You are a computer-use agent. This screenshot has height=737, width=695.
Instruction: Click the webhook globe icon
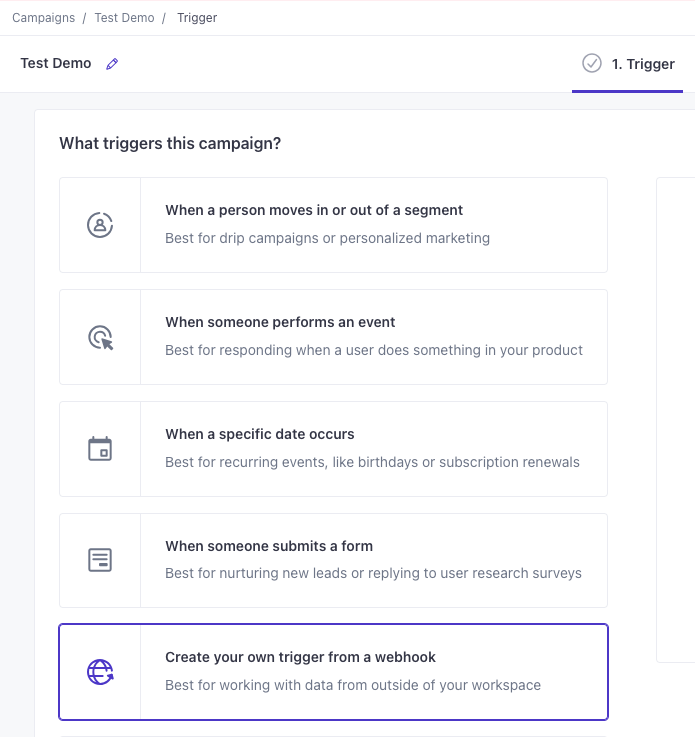click(x=100, y=672)
